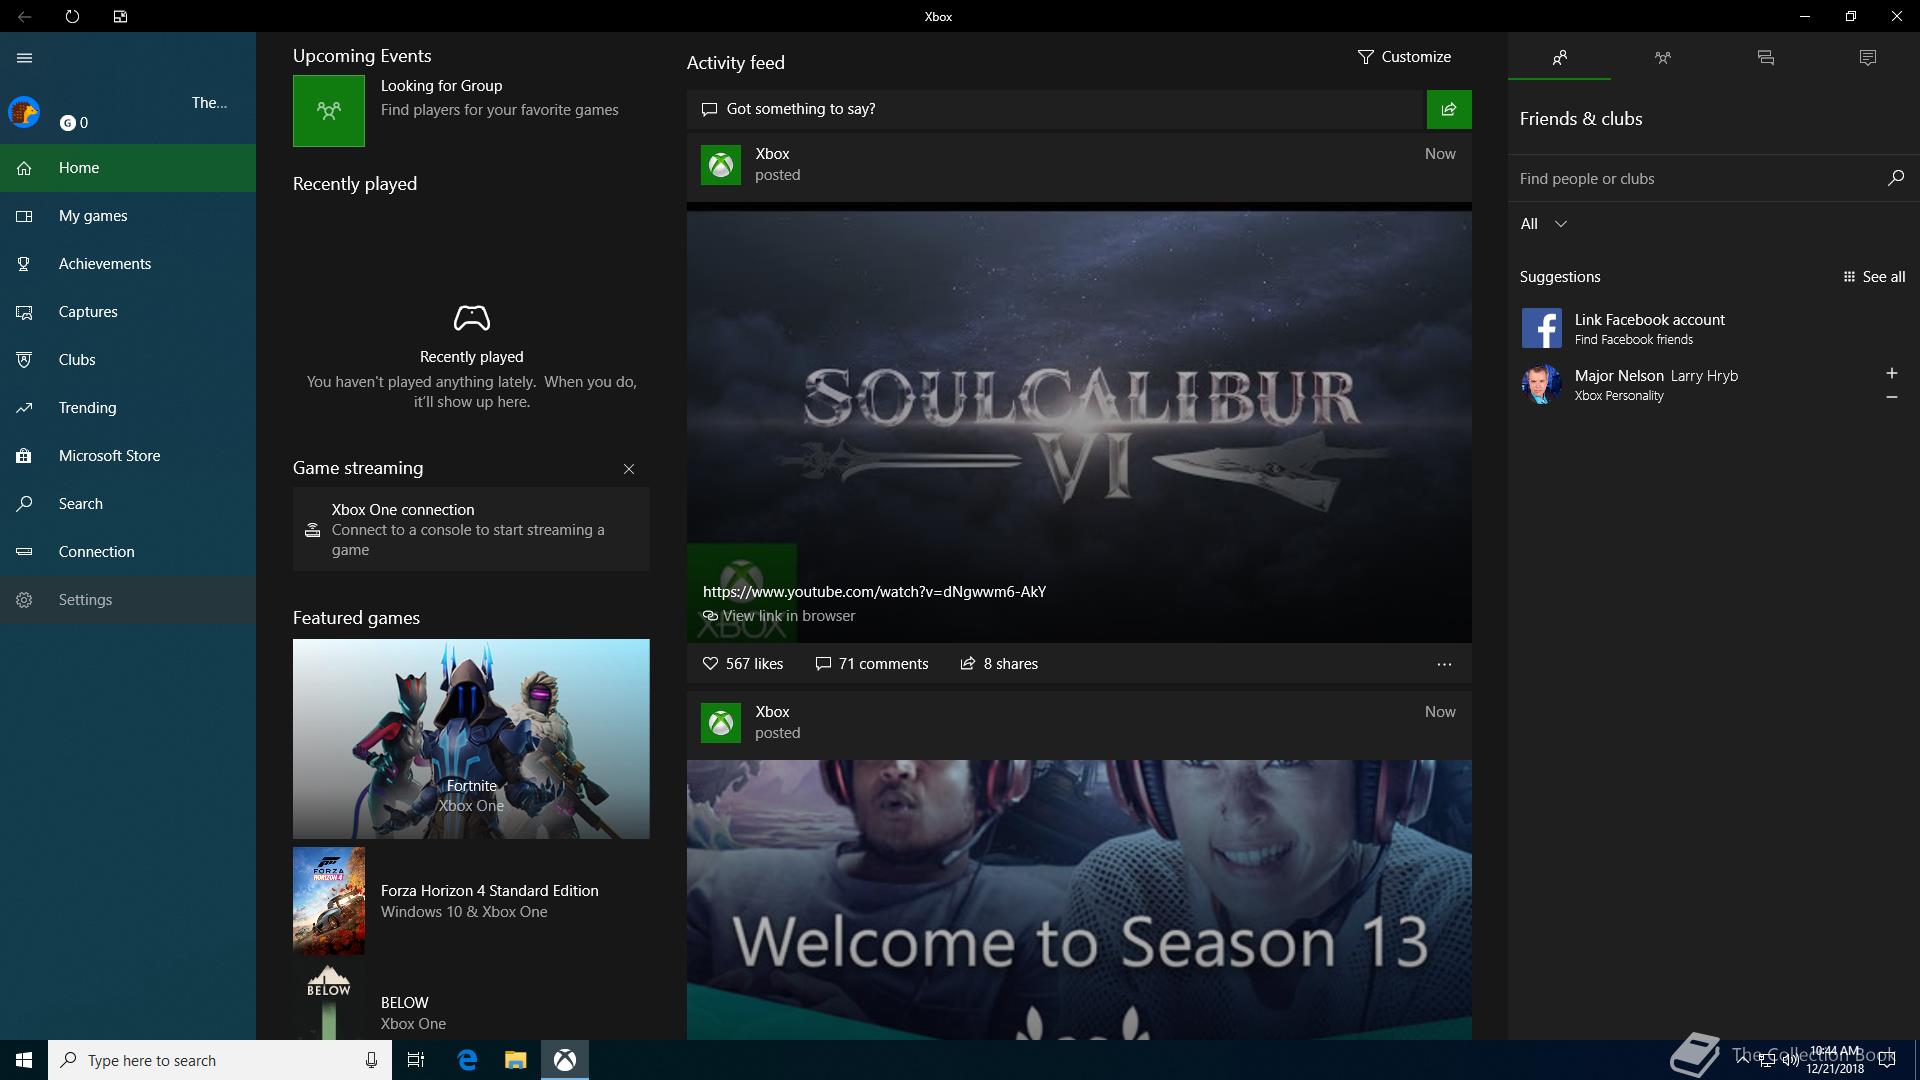Open the hamburger navigation menu
1920x1080 pixels.
tap(24, 58)
